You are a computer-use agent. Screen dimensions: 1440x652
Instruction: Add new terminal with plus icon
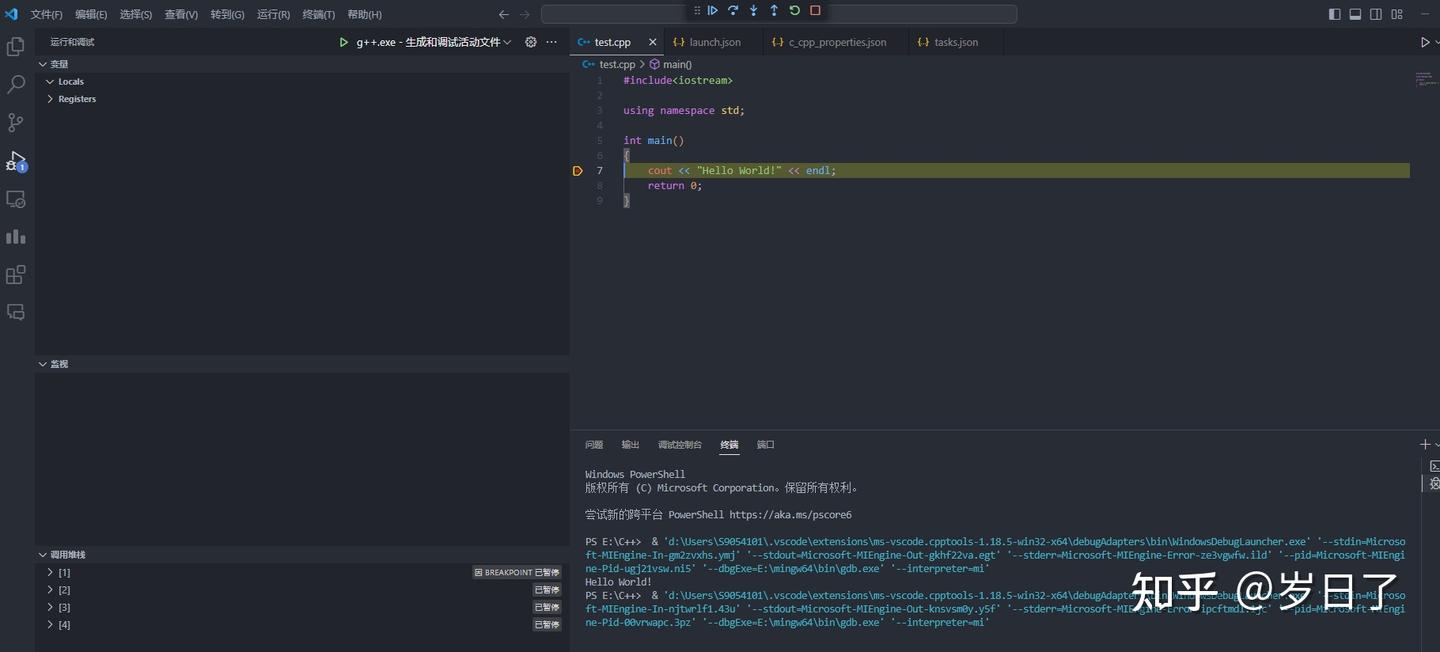click(x=1425, y=444)
